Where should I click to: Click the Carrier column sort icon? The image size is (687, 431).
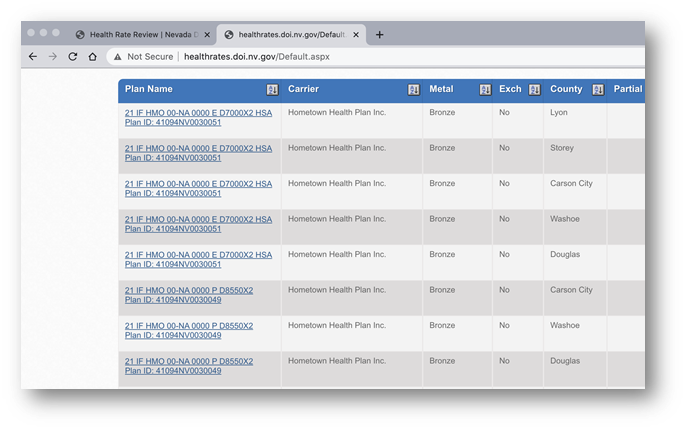click(x=413, y=90)
